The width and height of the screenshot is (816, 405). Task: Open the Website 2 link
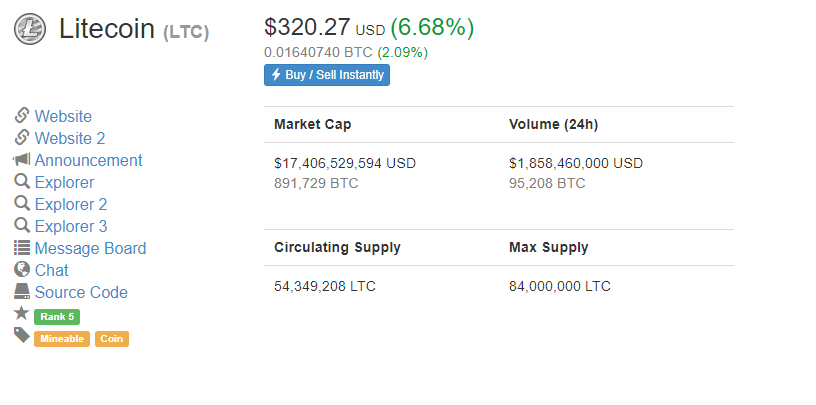pyautogui.click(x=70, y=138)
